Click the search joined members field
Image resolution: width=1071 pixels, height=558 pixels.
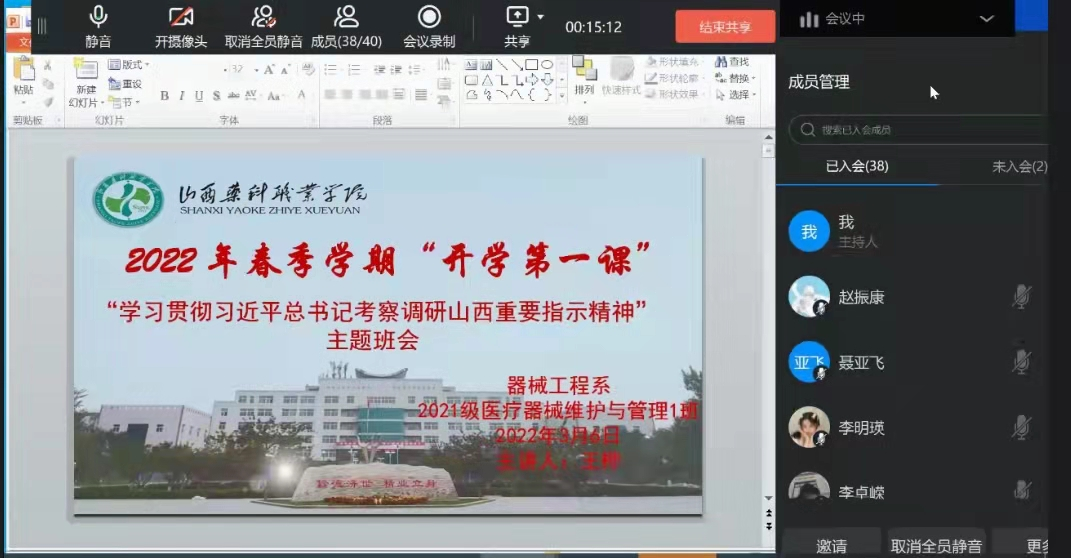[x=920, y=130]
